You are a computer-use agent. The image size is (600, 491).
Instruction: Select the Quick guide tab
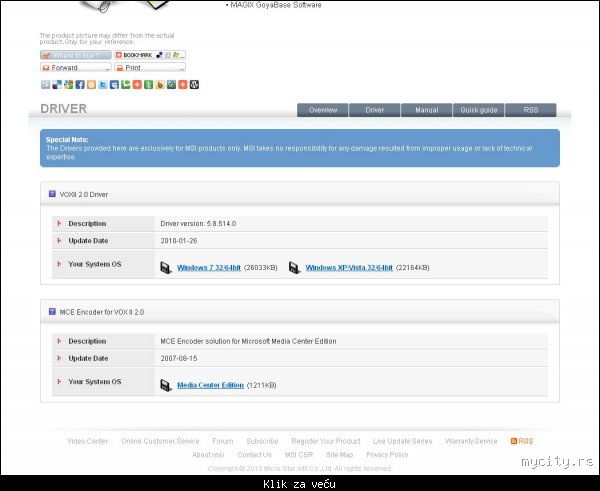click(x=479, y=110)
